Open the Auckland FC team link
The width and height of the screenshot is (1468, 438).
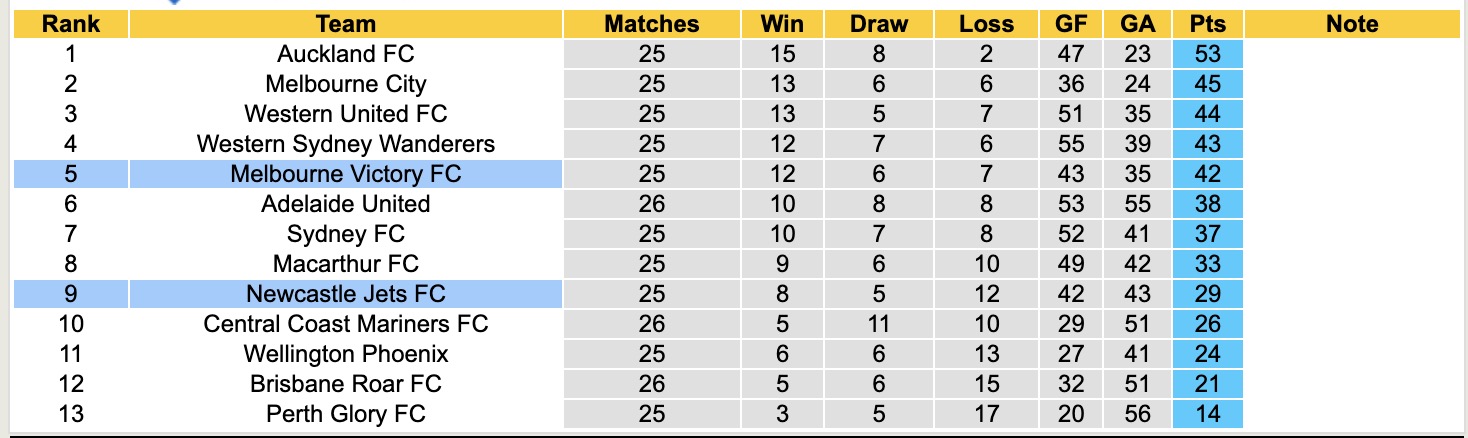point(345,54)
